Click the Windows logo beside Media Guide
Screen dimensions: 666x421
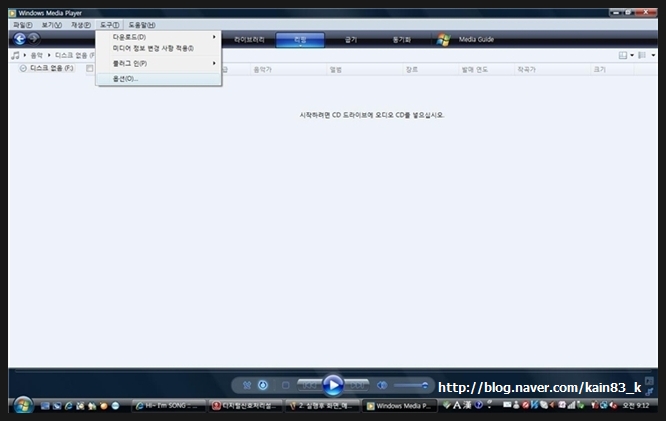click(443, 40)
